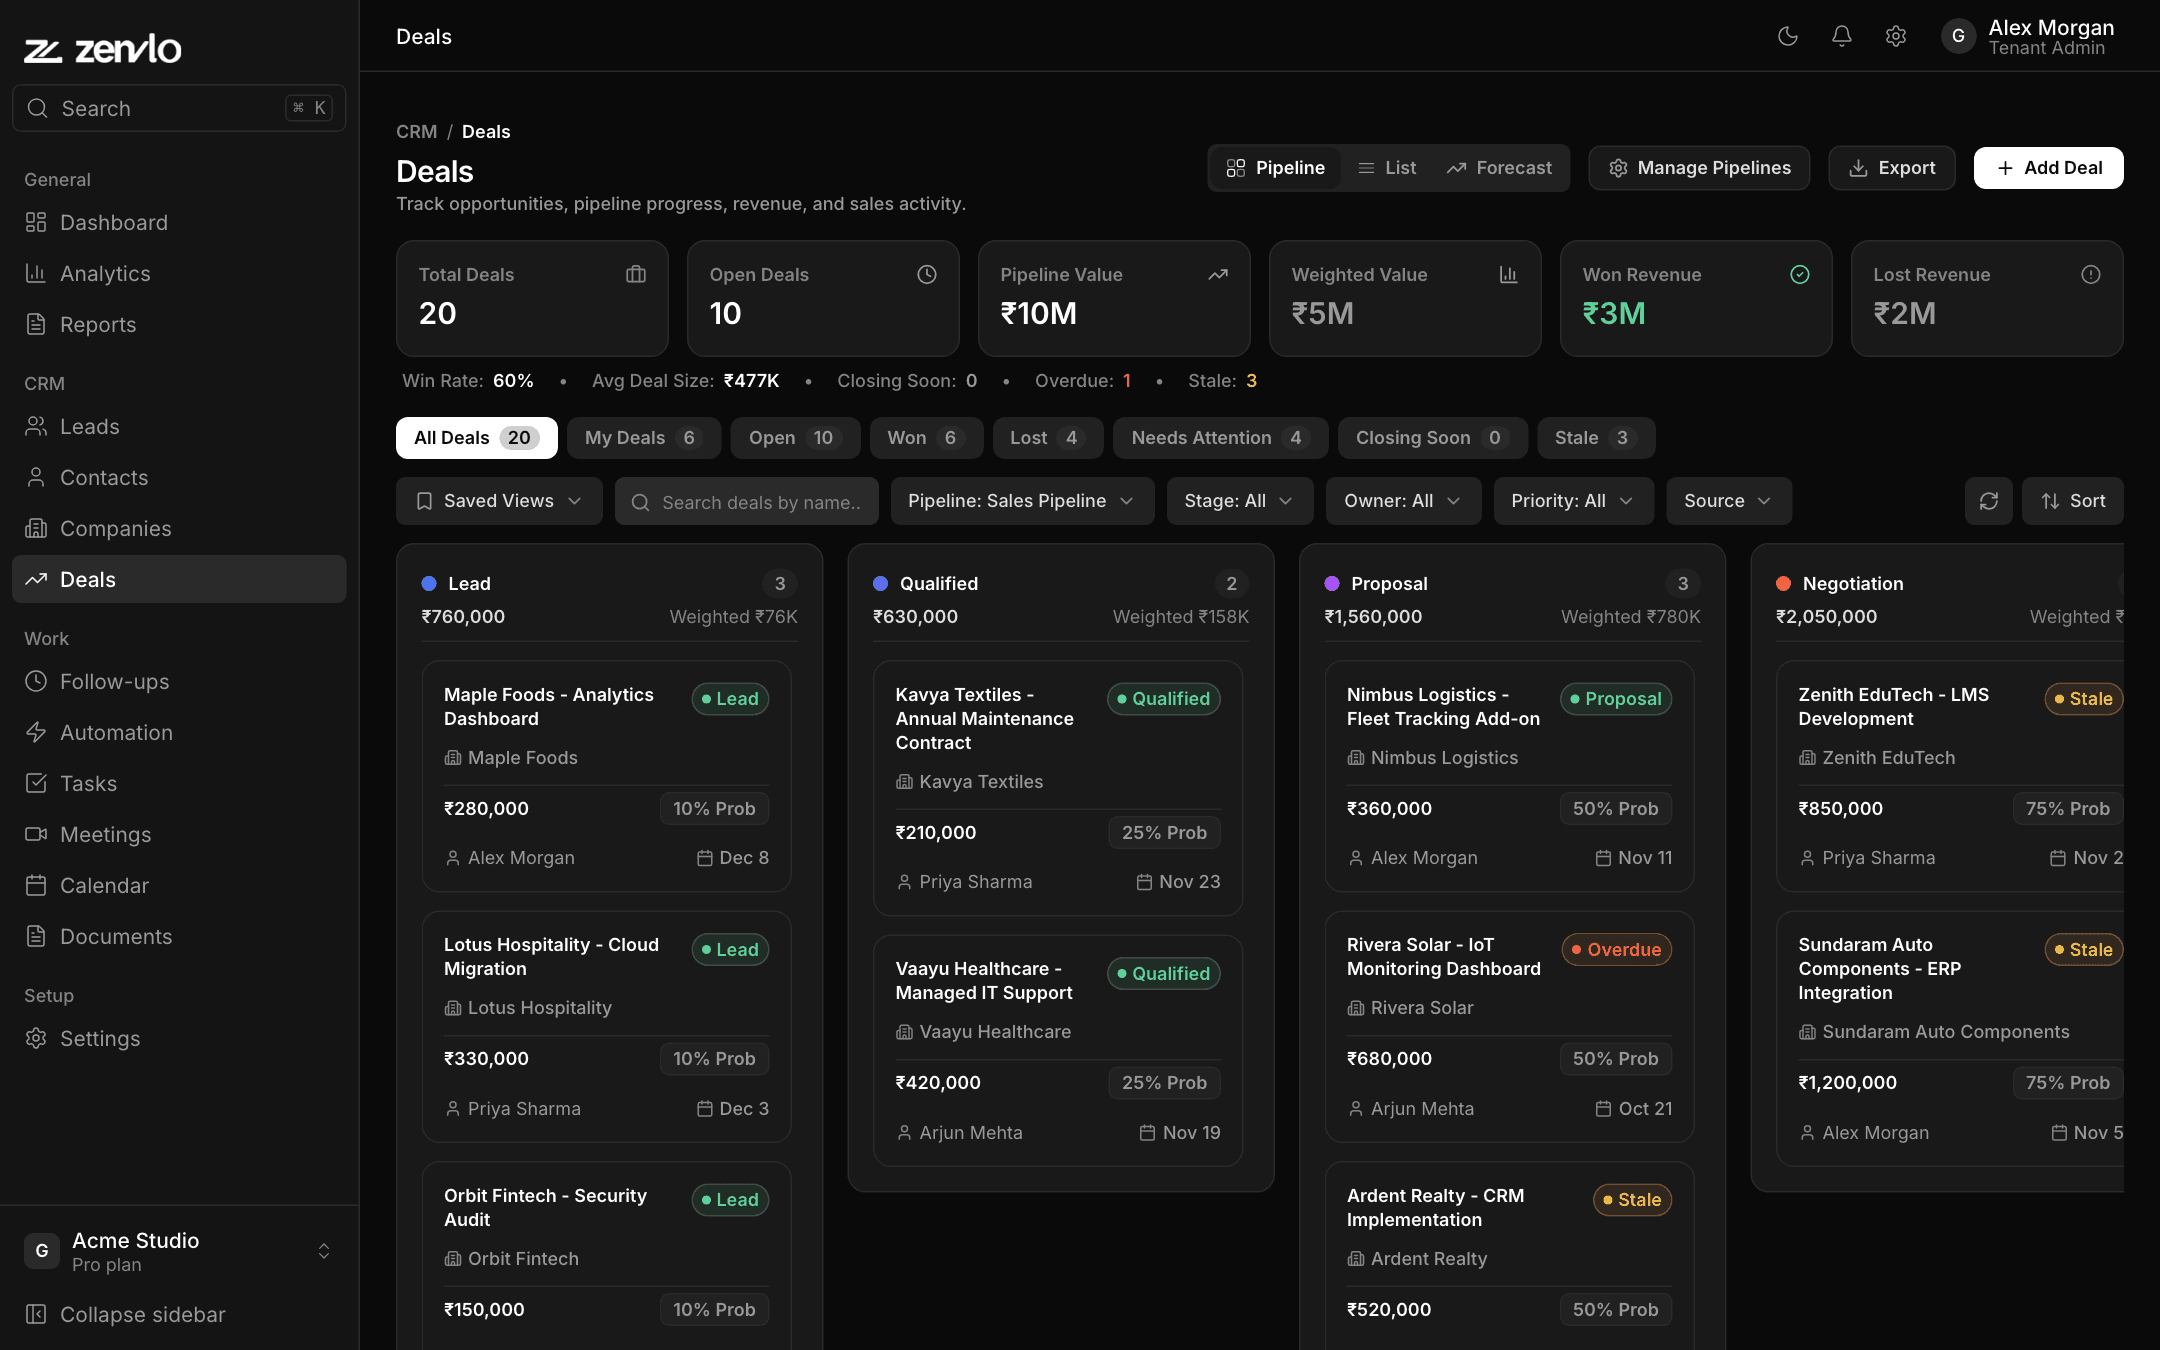This screenshot has width=2160, height=1350.
Task: Switch to Pipeline view
Action: point(1276,168)
